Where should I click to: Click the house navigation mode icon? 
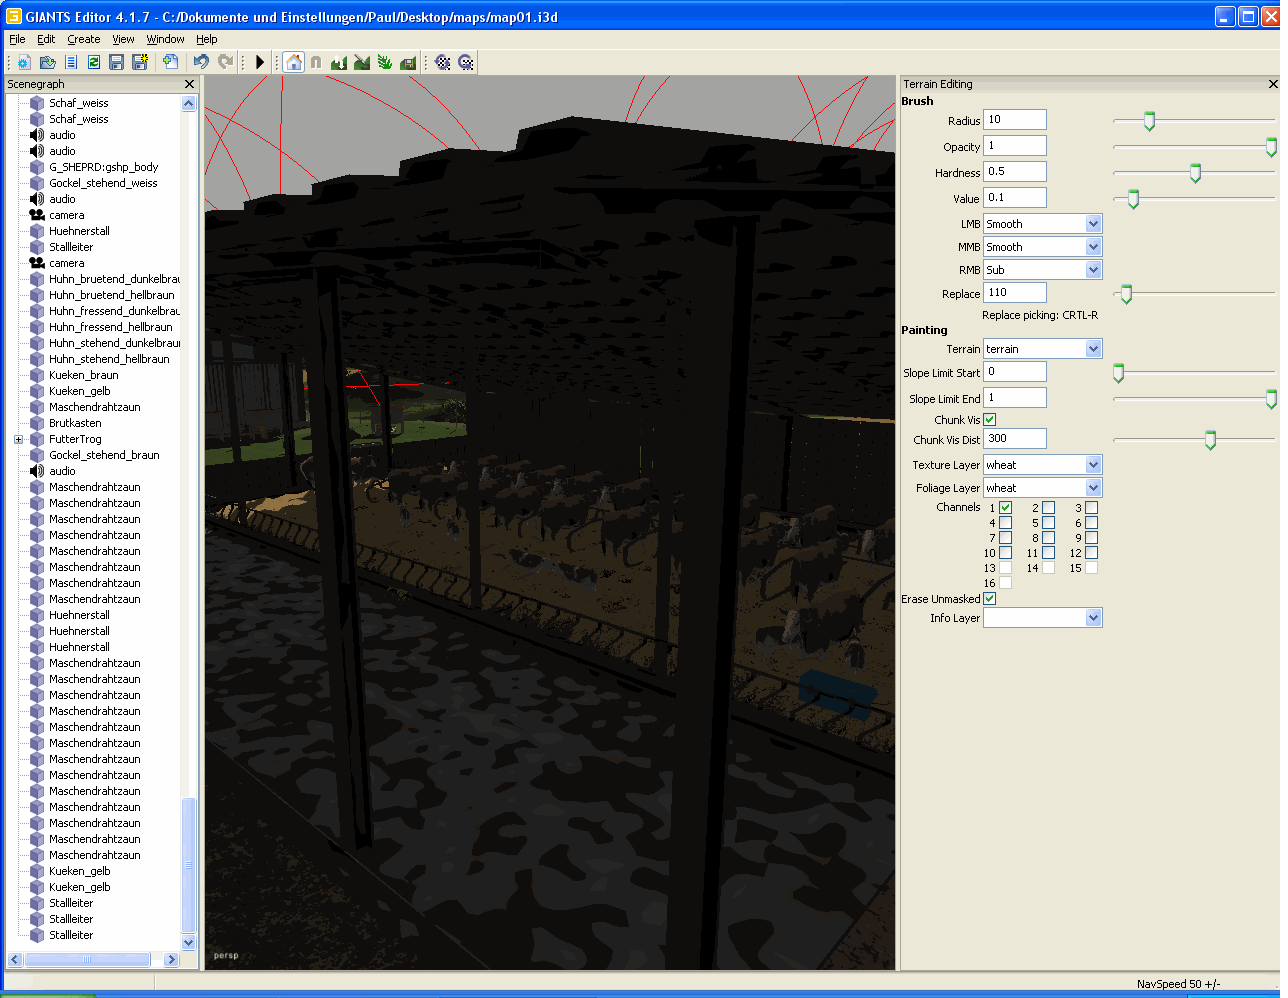point(293,62)
